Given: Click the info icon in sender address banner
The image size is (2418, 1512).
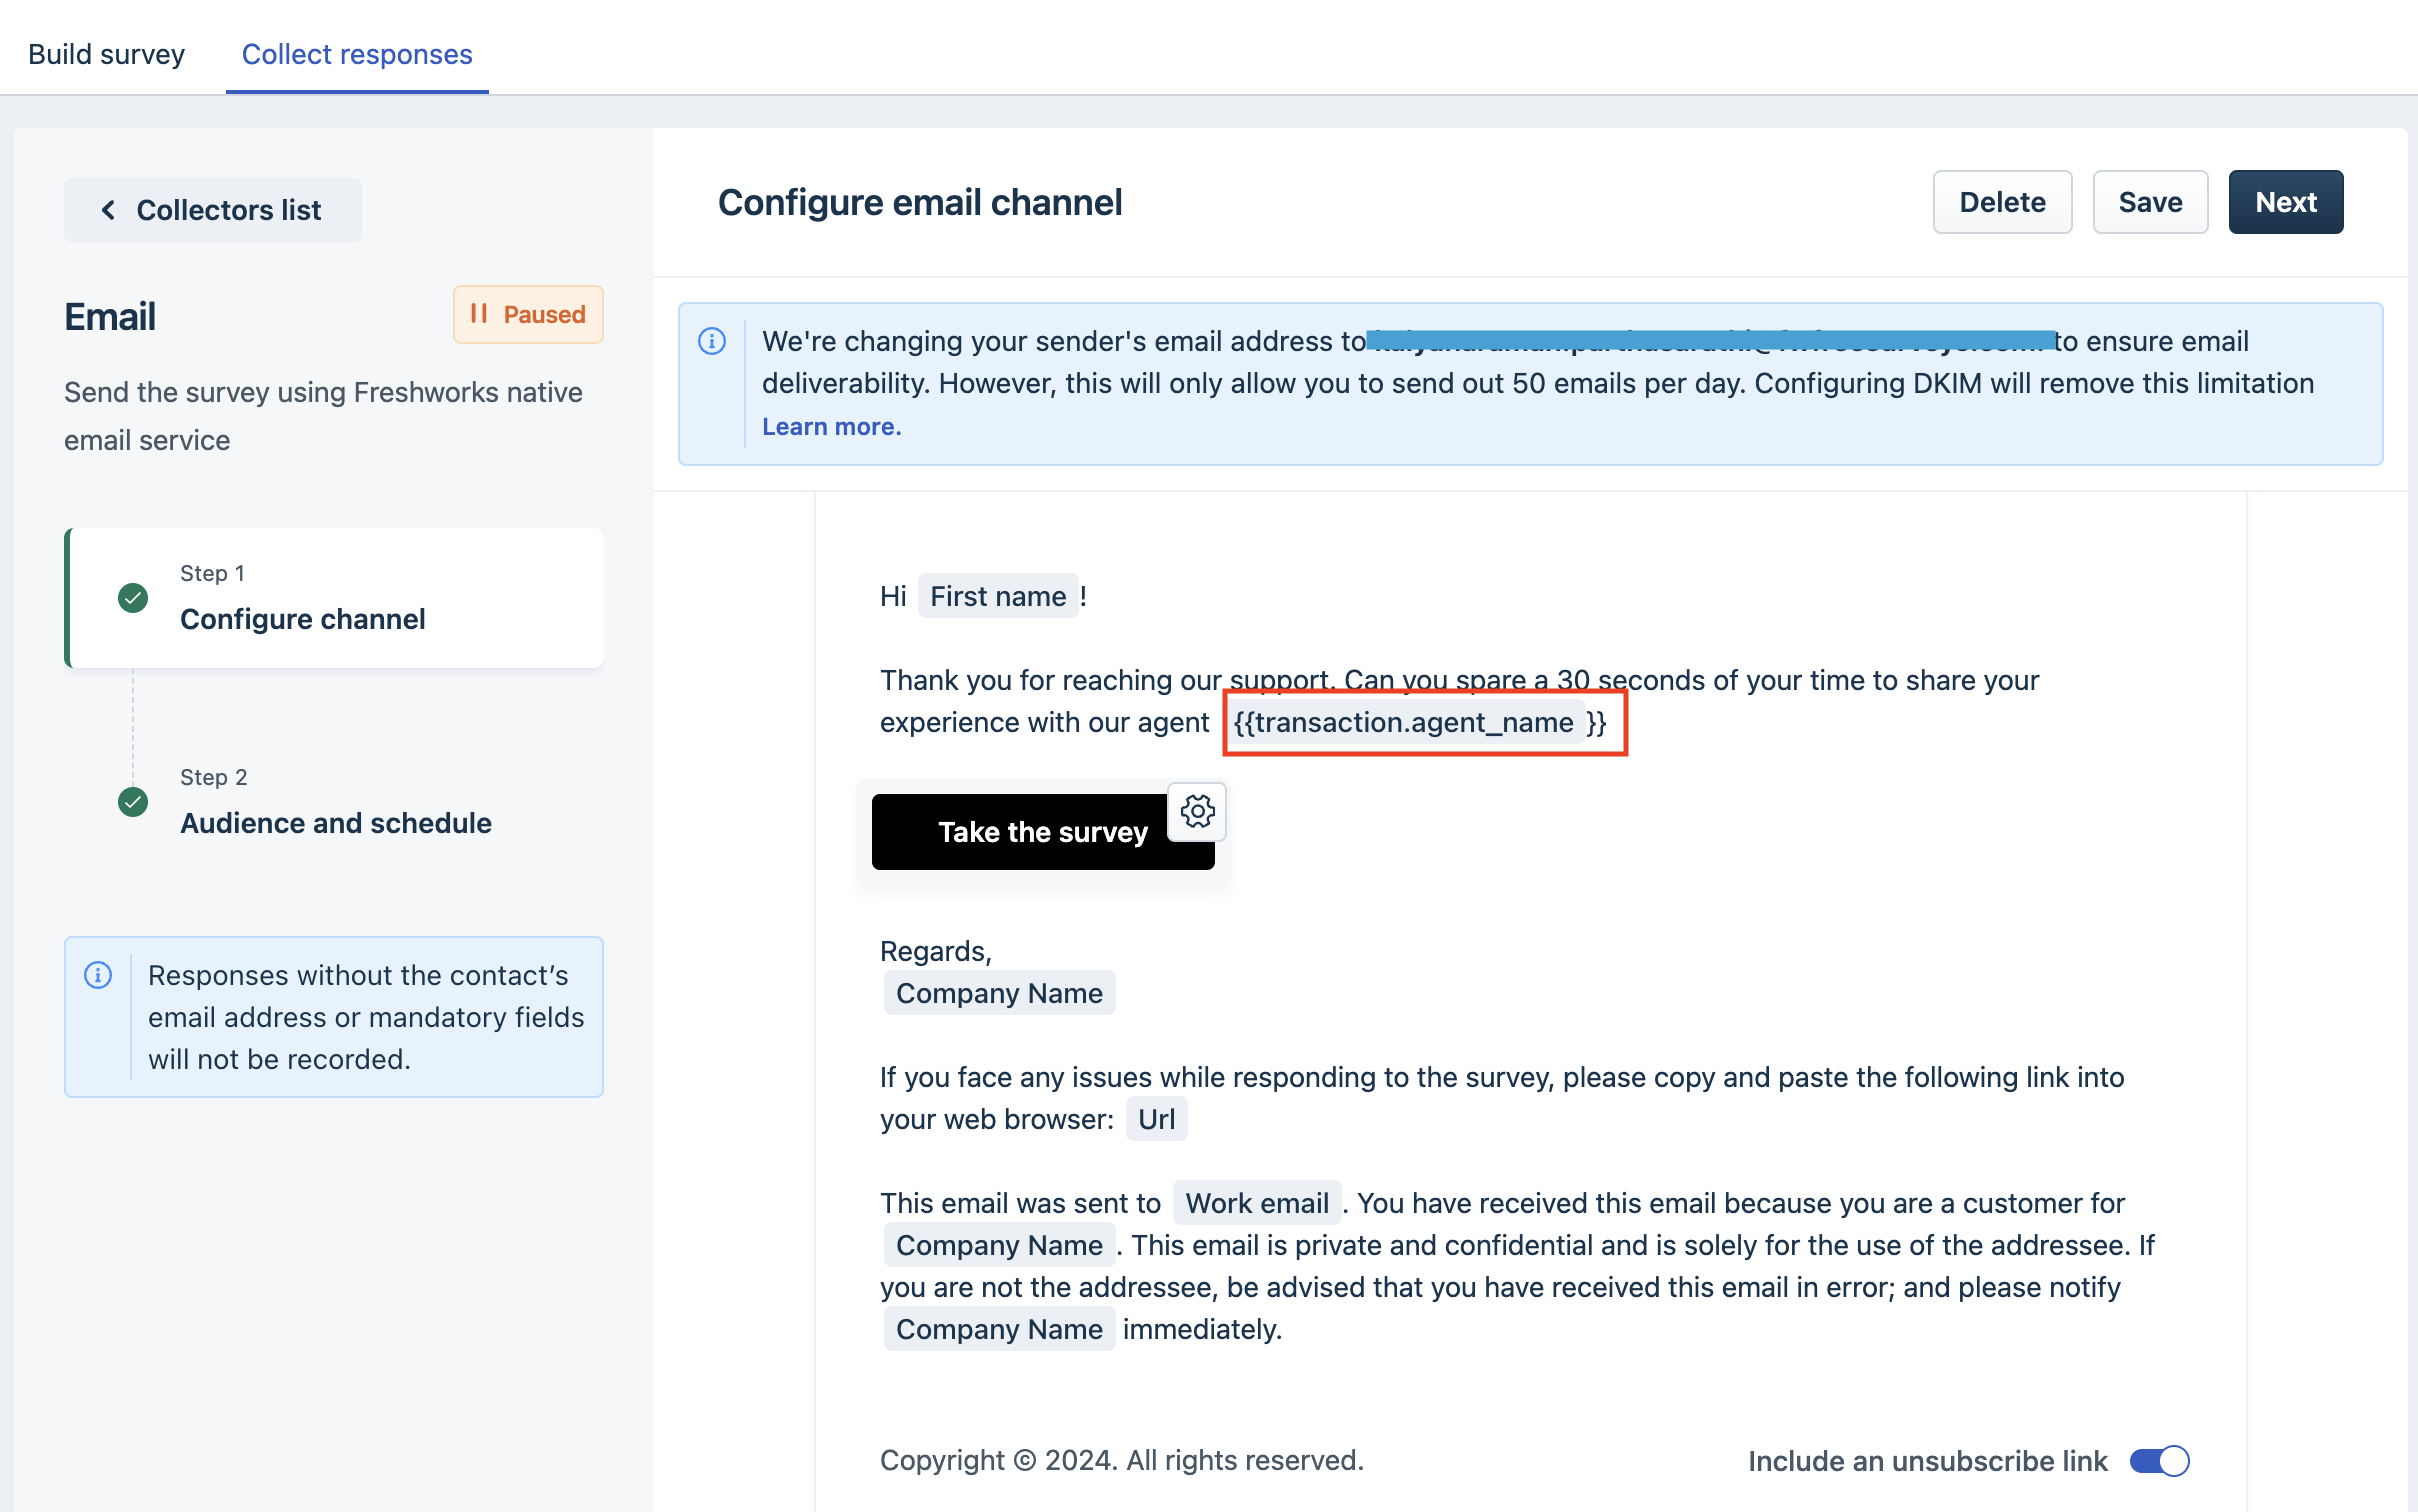Looking at the screenshot, I should [712, 341].
